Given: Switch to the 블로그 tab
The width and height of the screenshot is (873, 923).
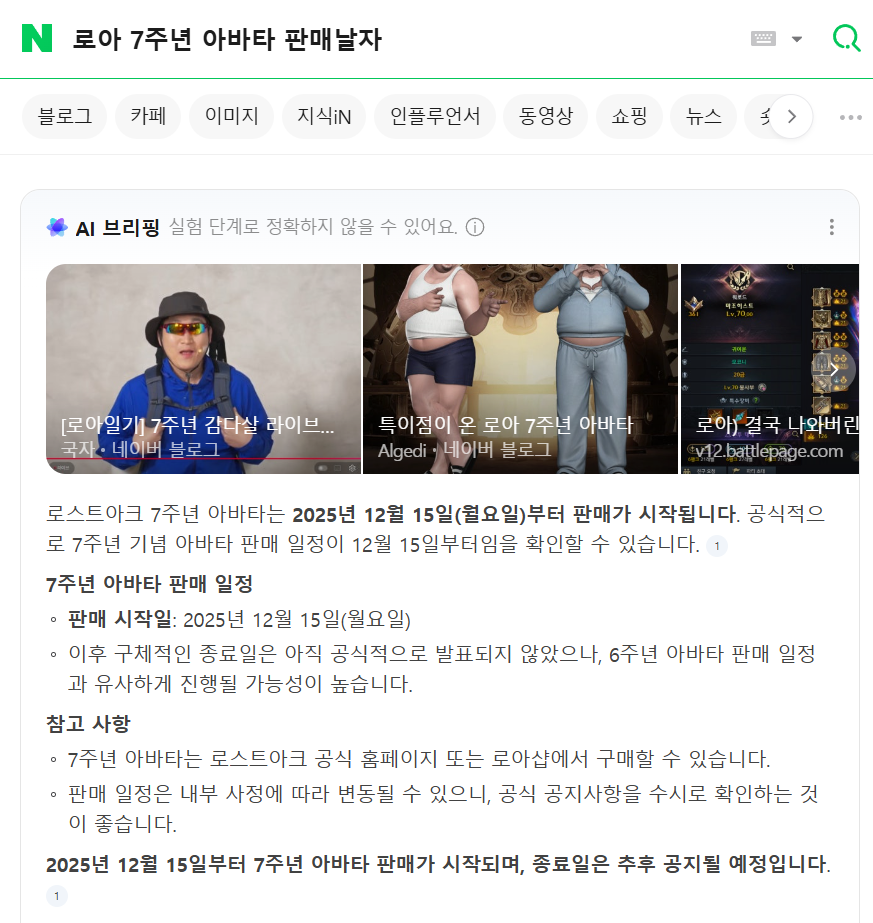Looking at the screenshot, I should click(x=65, y=117).
